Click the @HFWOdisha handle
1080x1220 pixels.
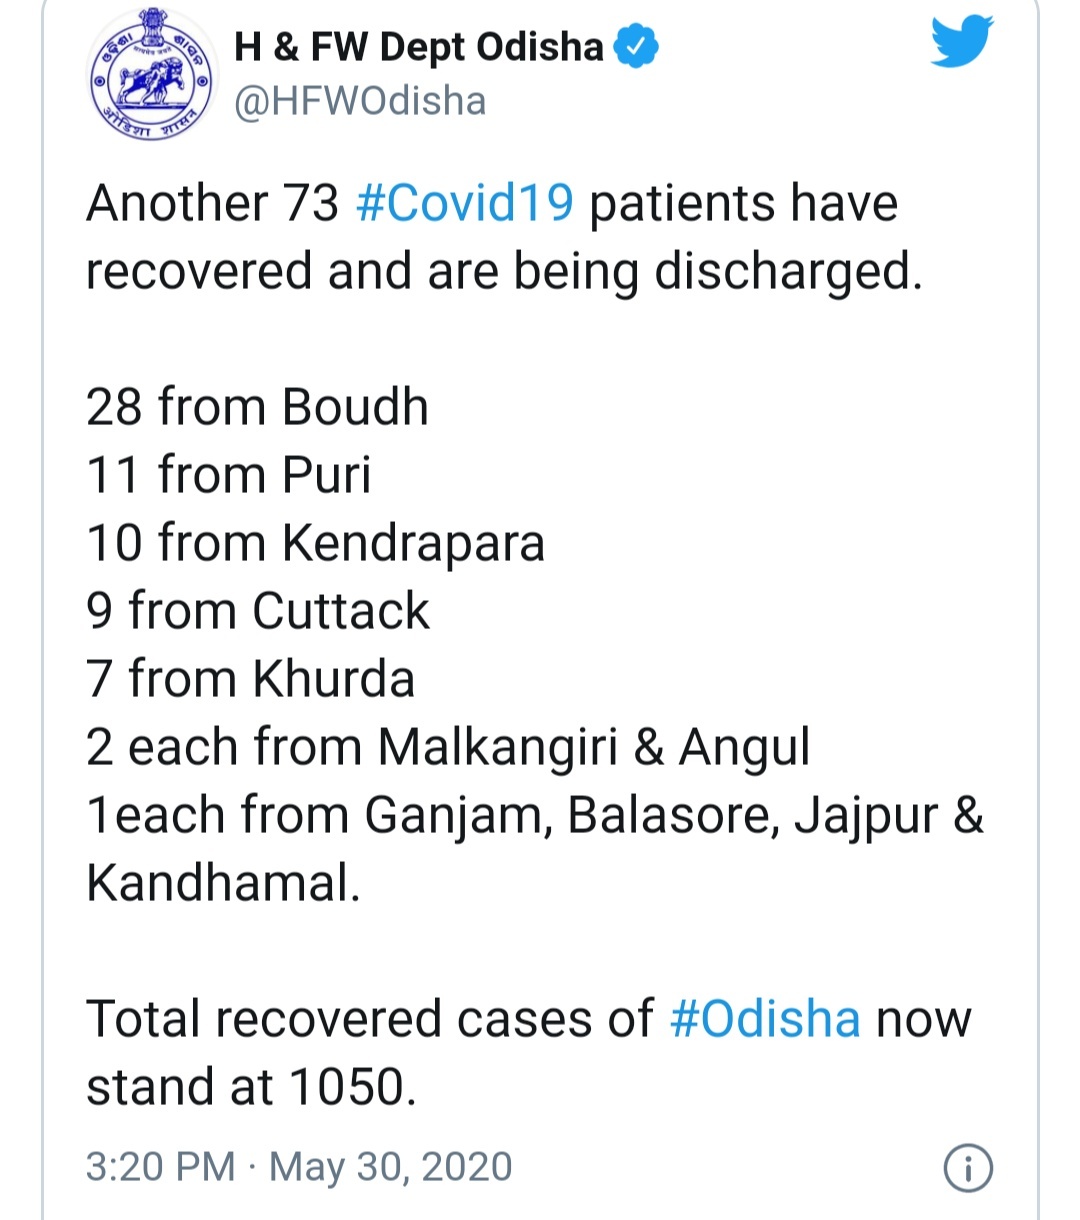(360, 101)
